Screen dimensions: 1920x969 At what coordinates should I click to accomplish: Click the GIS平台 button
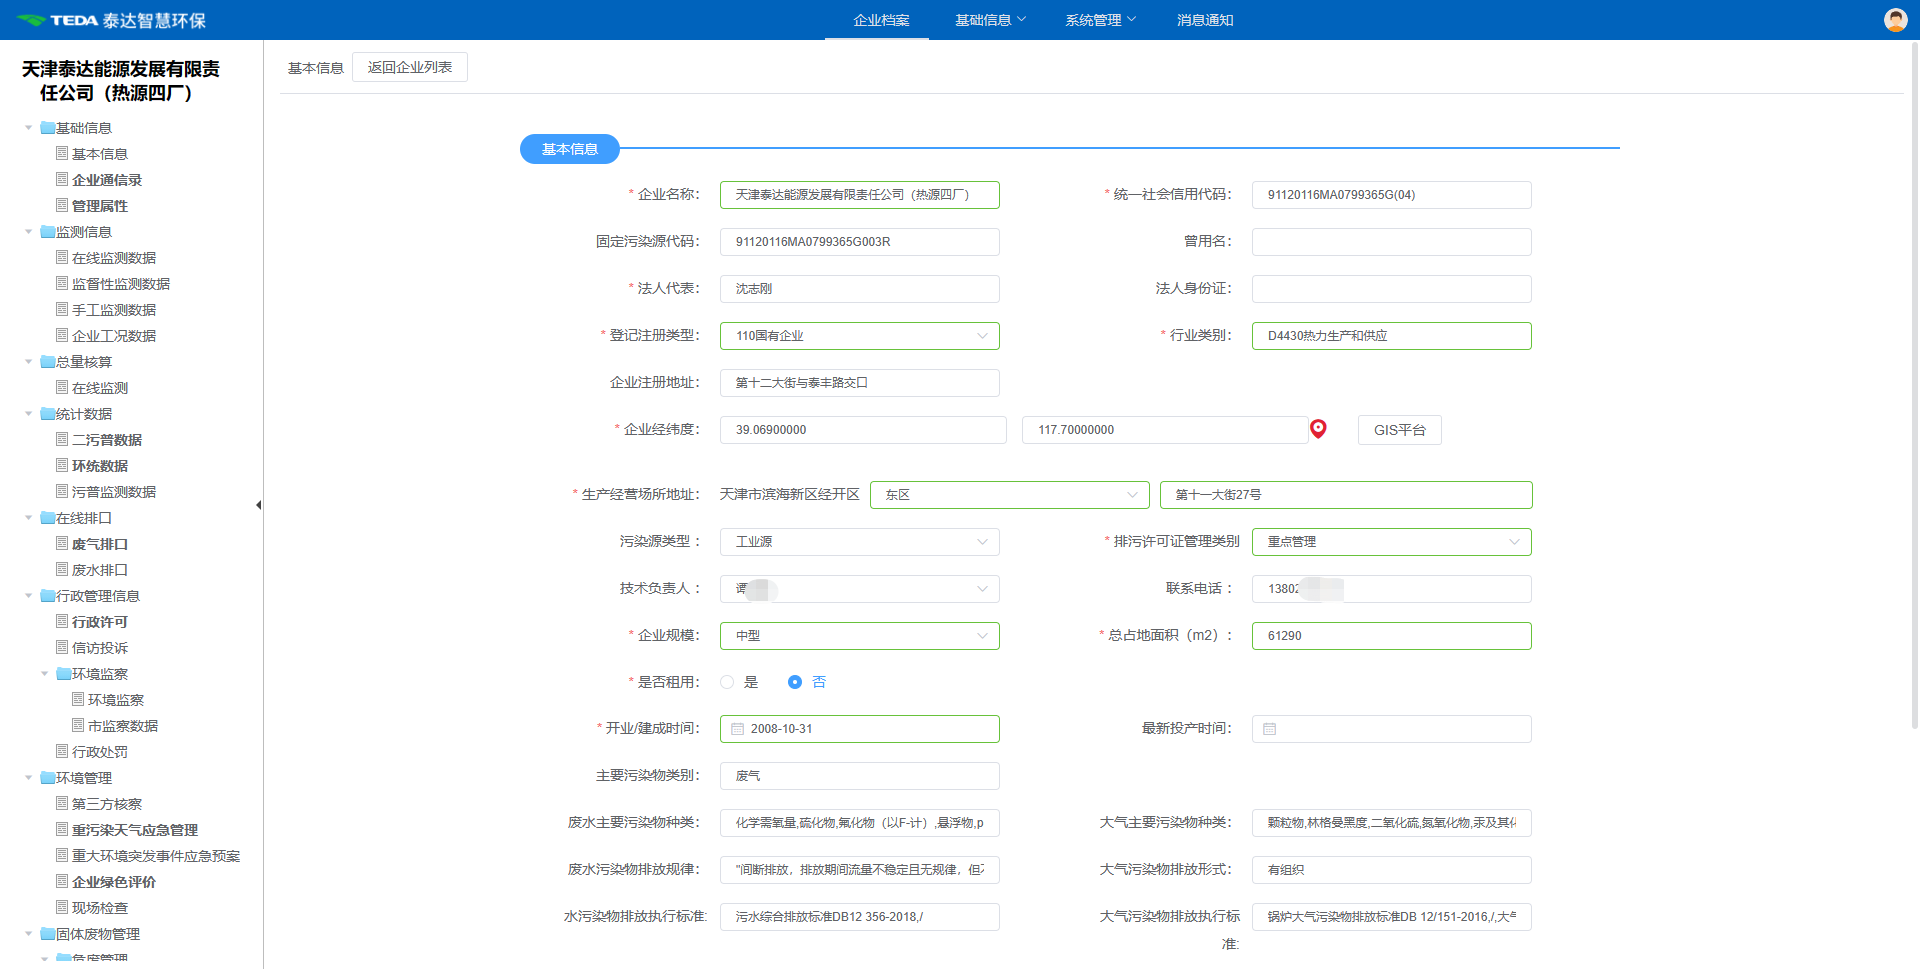[1399, 430]
